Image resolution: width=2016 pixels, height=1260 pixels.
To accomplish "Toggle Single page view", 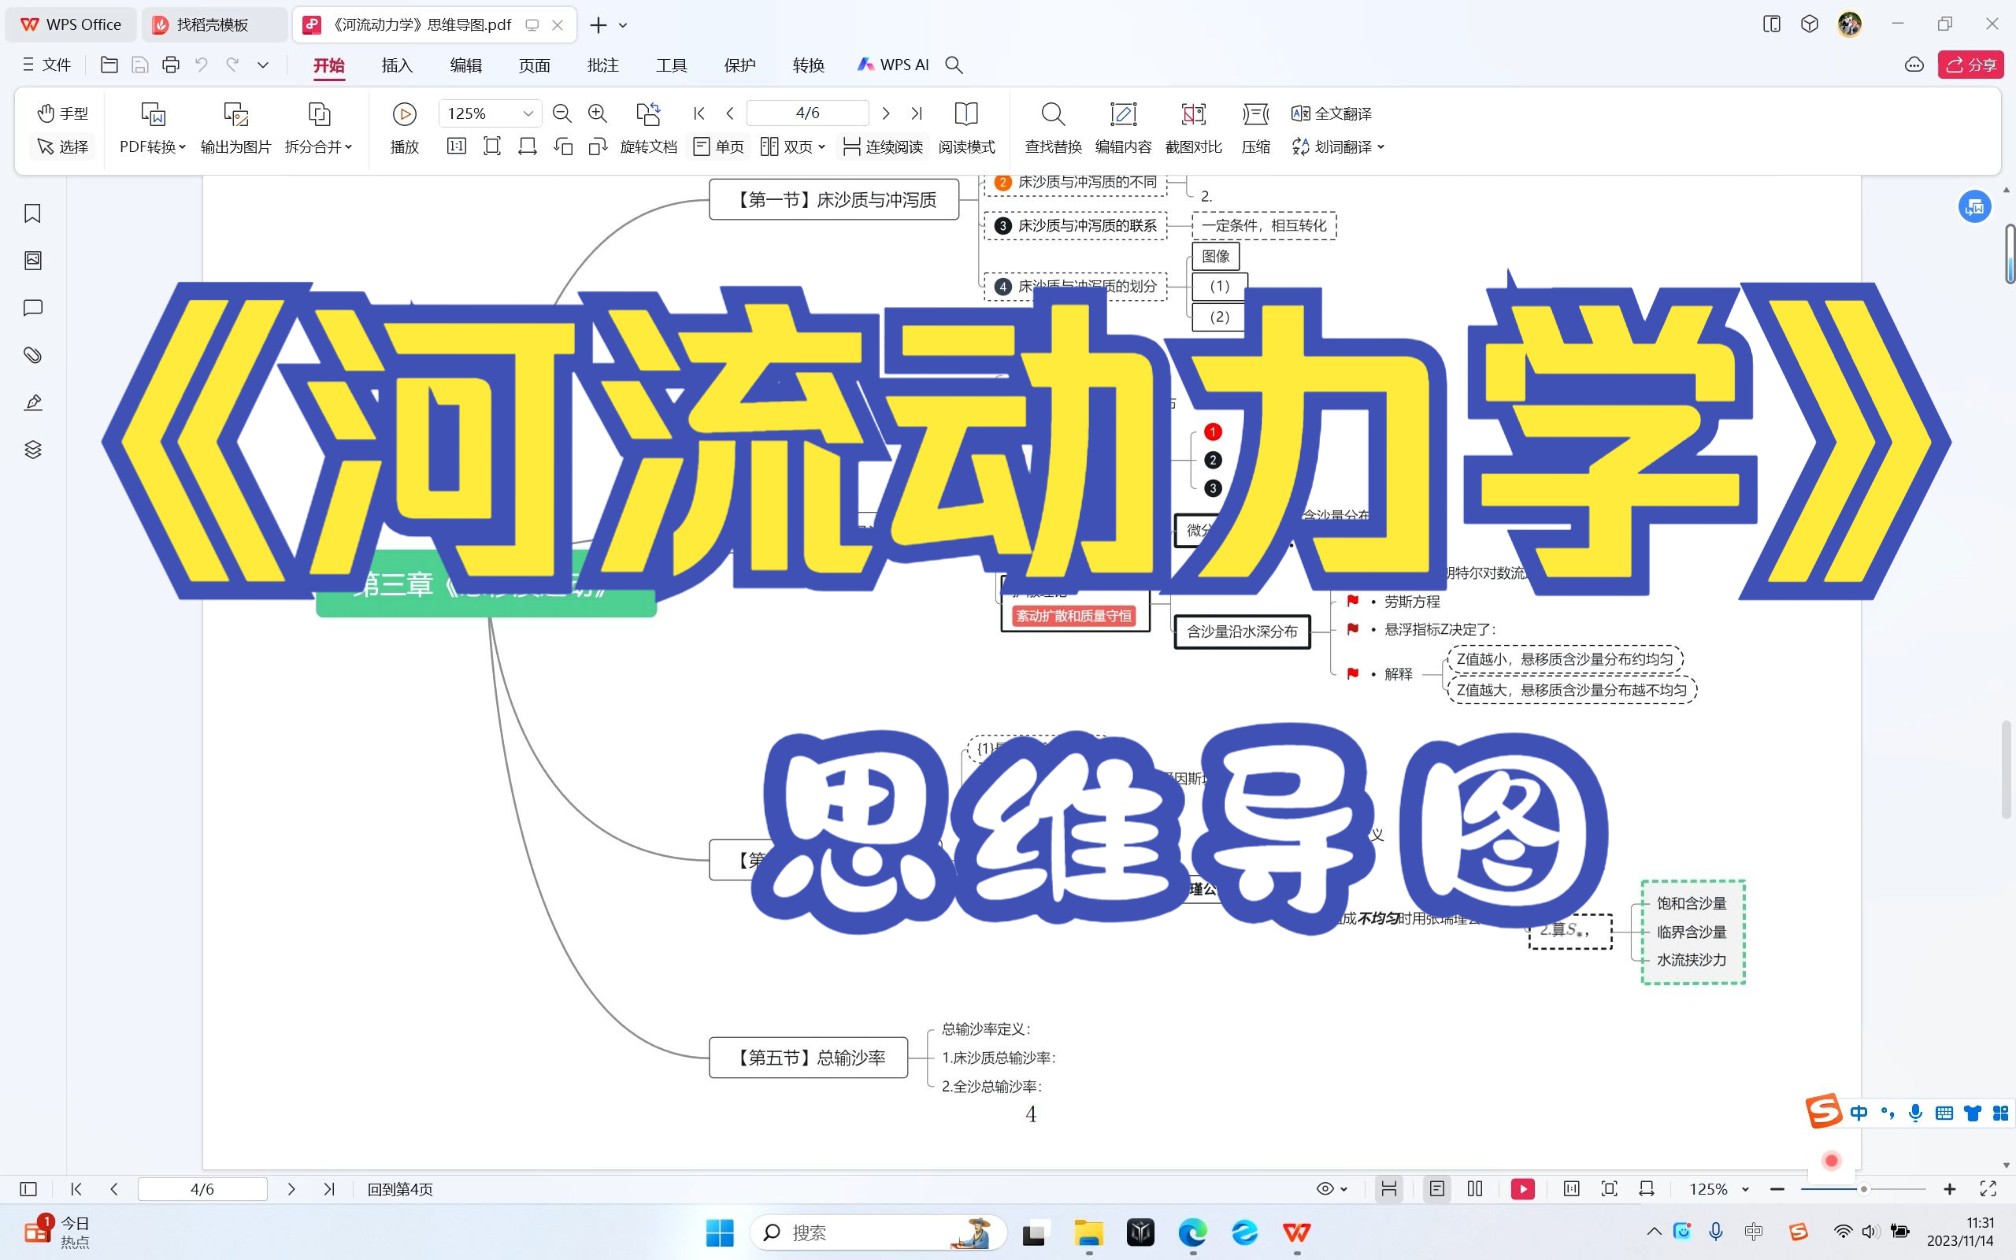I will (x=719, y=147).
